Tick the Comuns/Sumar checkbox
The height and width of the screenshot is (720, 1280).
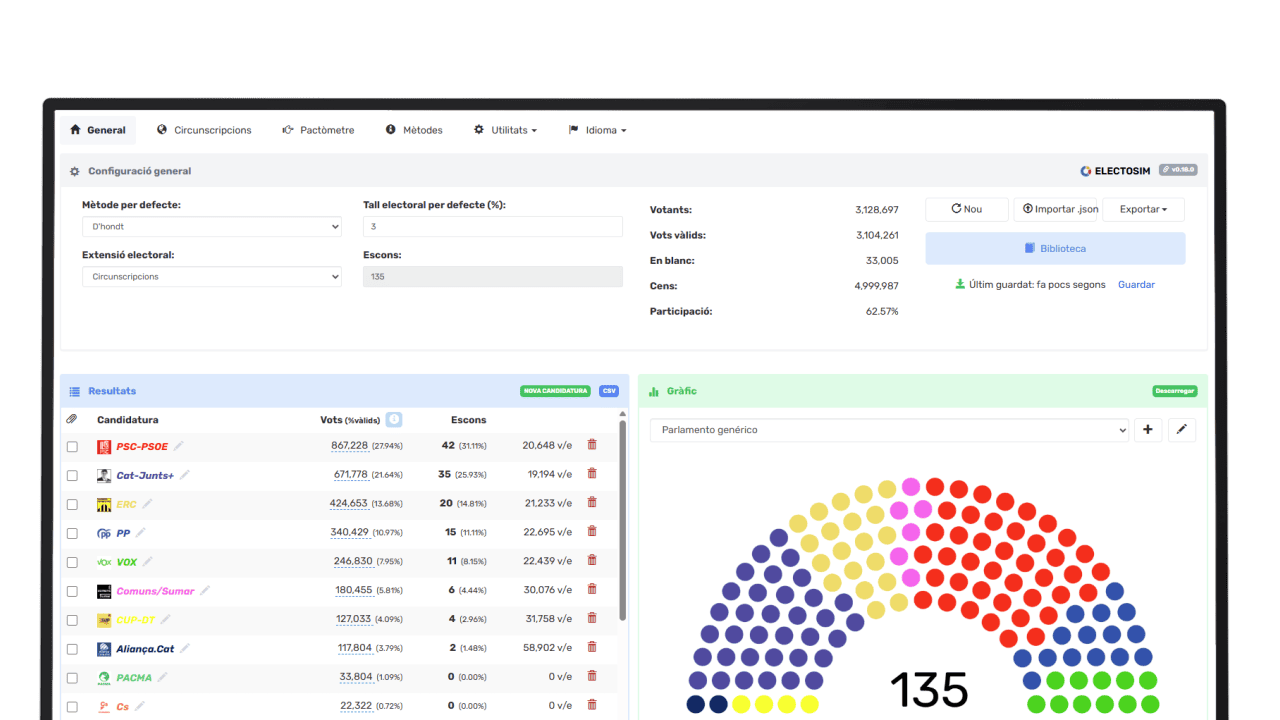pos(72,591)
